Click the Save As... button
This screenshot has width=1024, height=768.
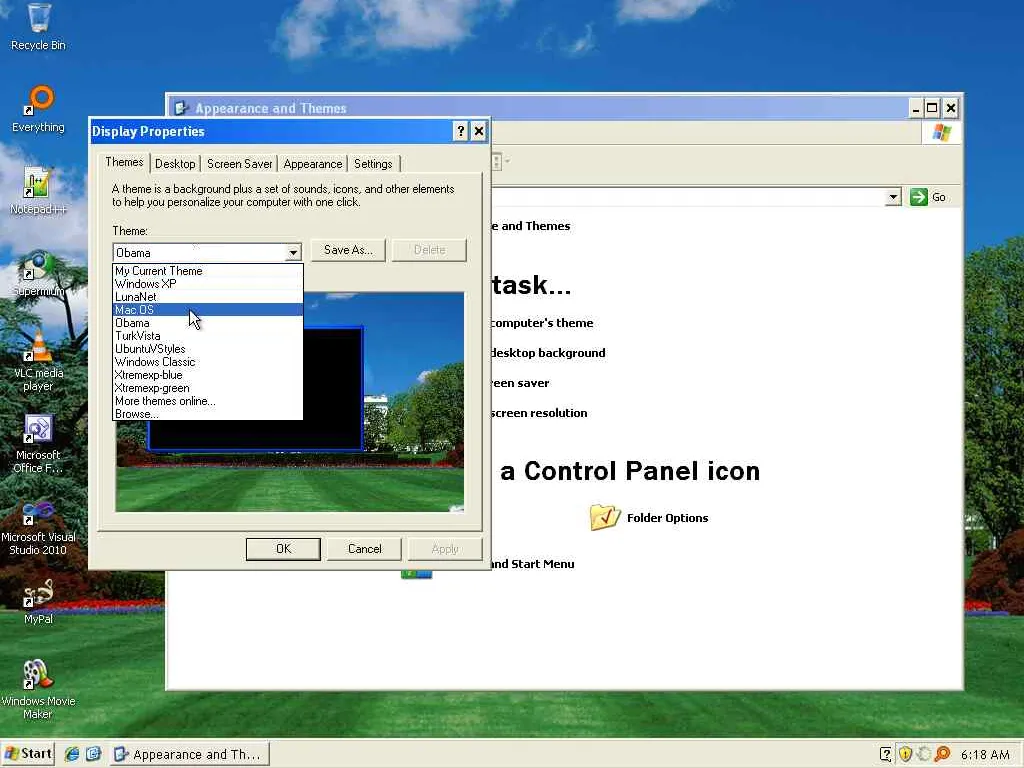[x=348, y=249]
